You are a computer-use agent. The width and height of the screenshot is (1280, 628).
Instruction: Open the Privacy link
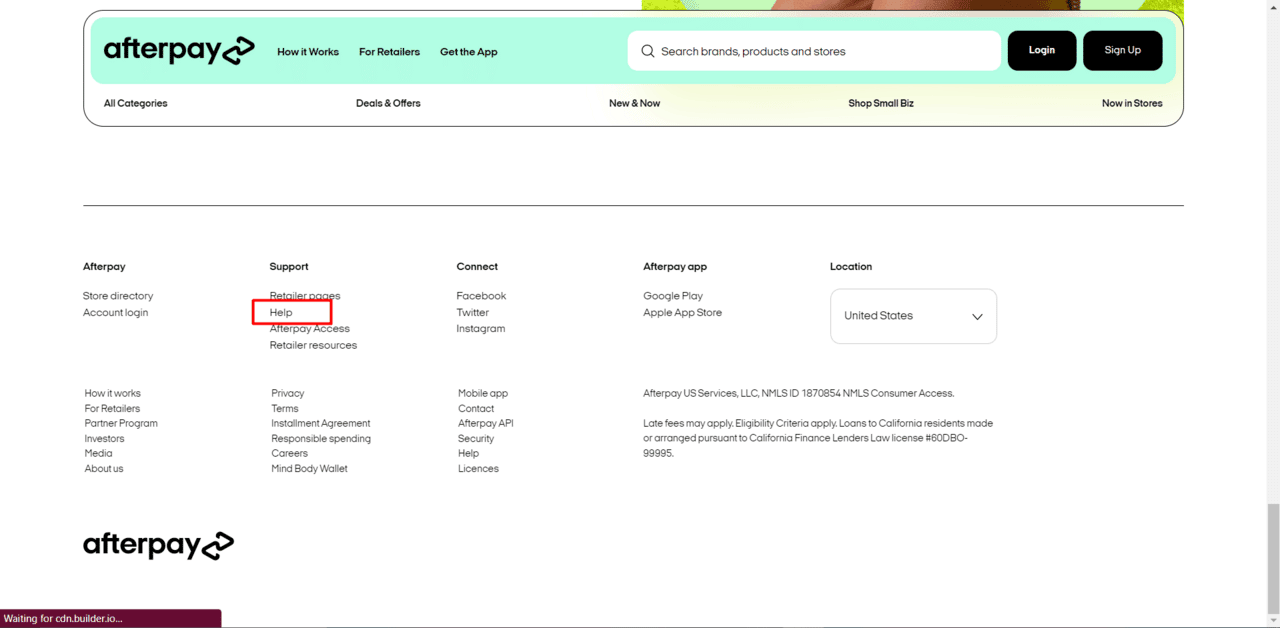(288, 394)
